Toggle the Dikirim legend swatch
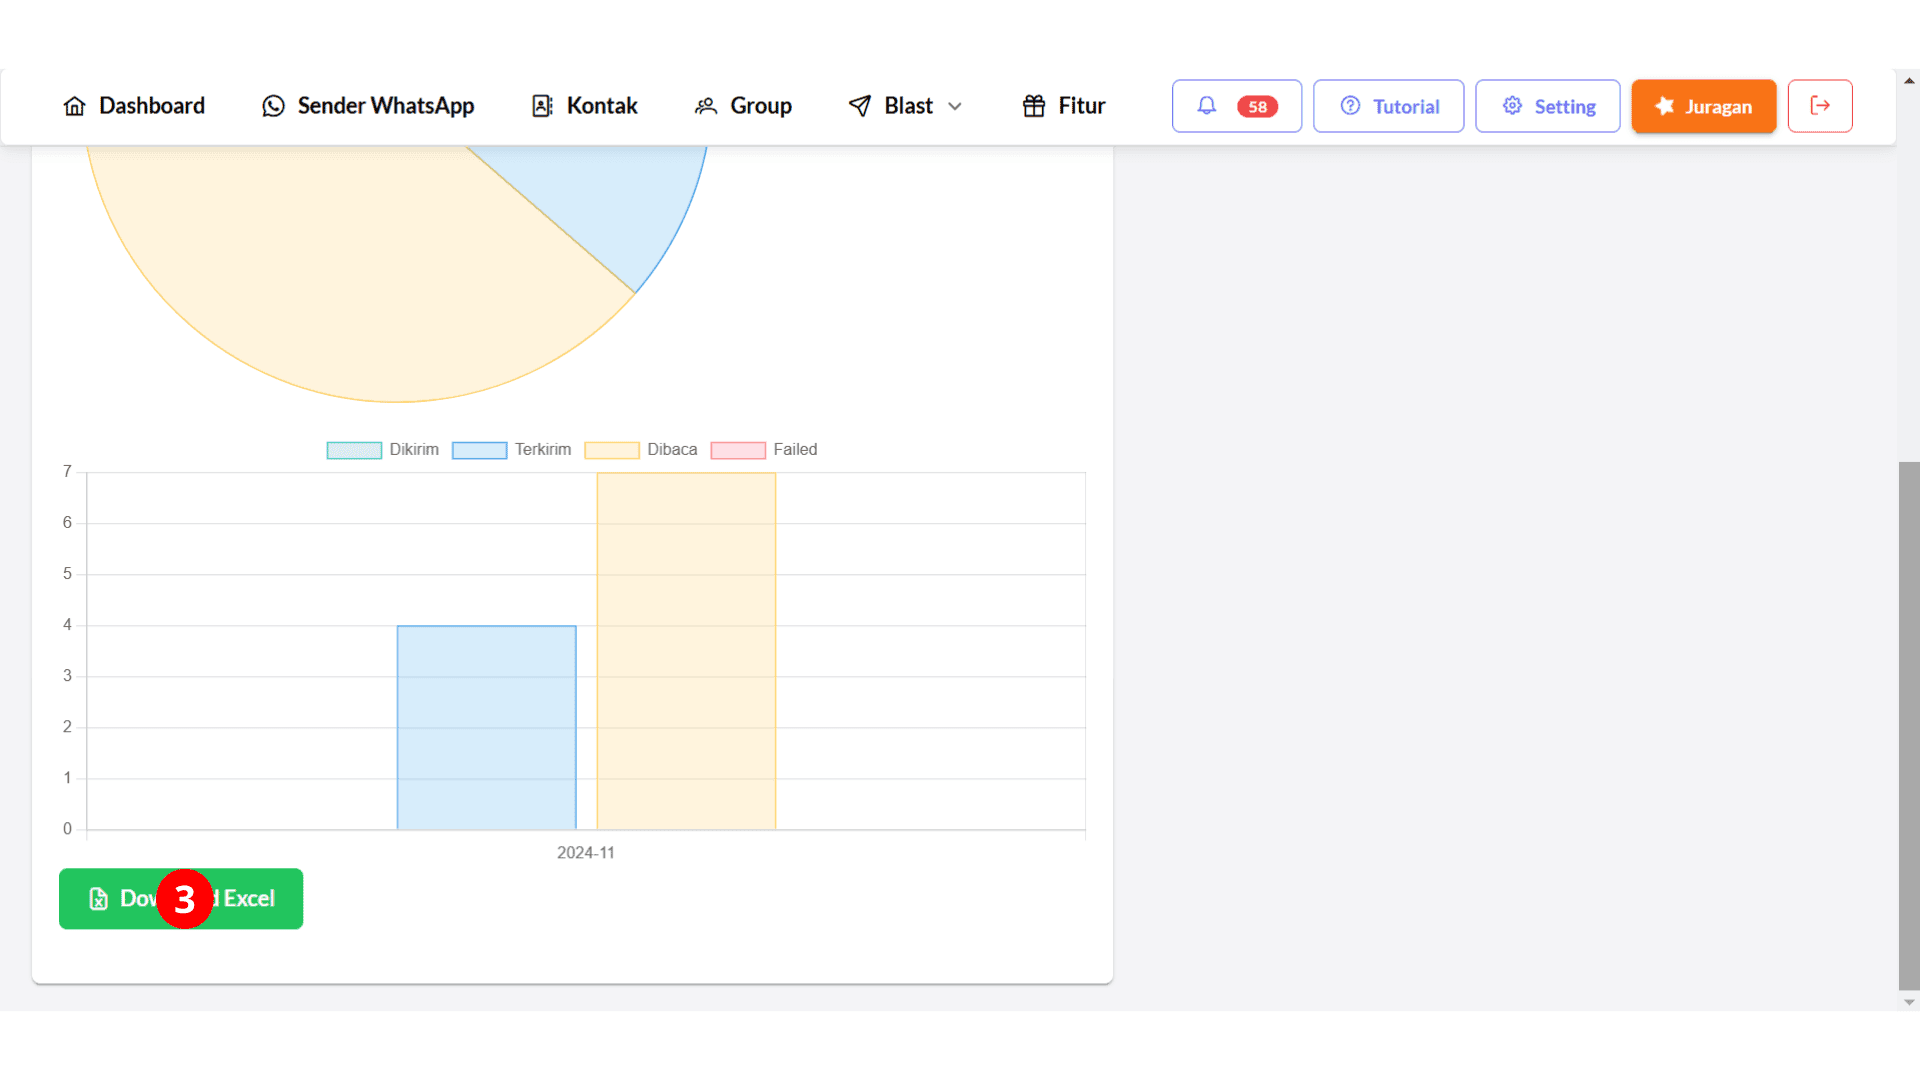This screenshot has height=1080, width=1920. [354, 450]
